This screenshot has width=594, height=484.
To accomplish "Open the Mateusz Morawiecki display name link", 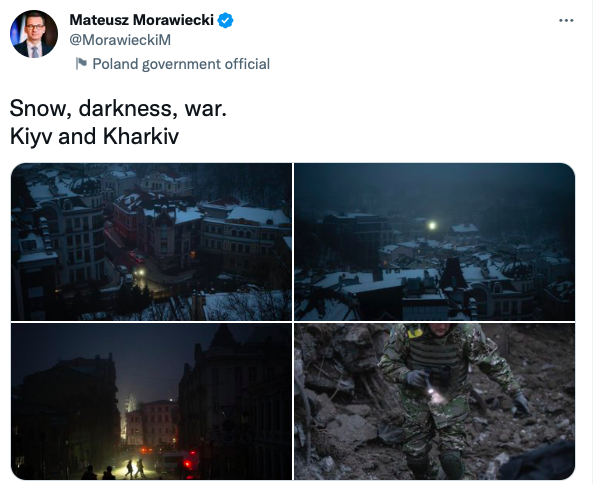I will tap(141, 20).
